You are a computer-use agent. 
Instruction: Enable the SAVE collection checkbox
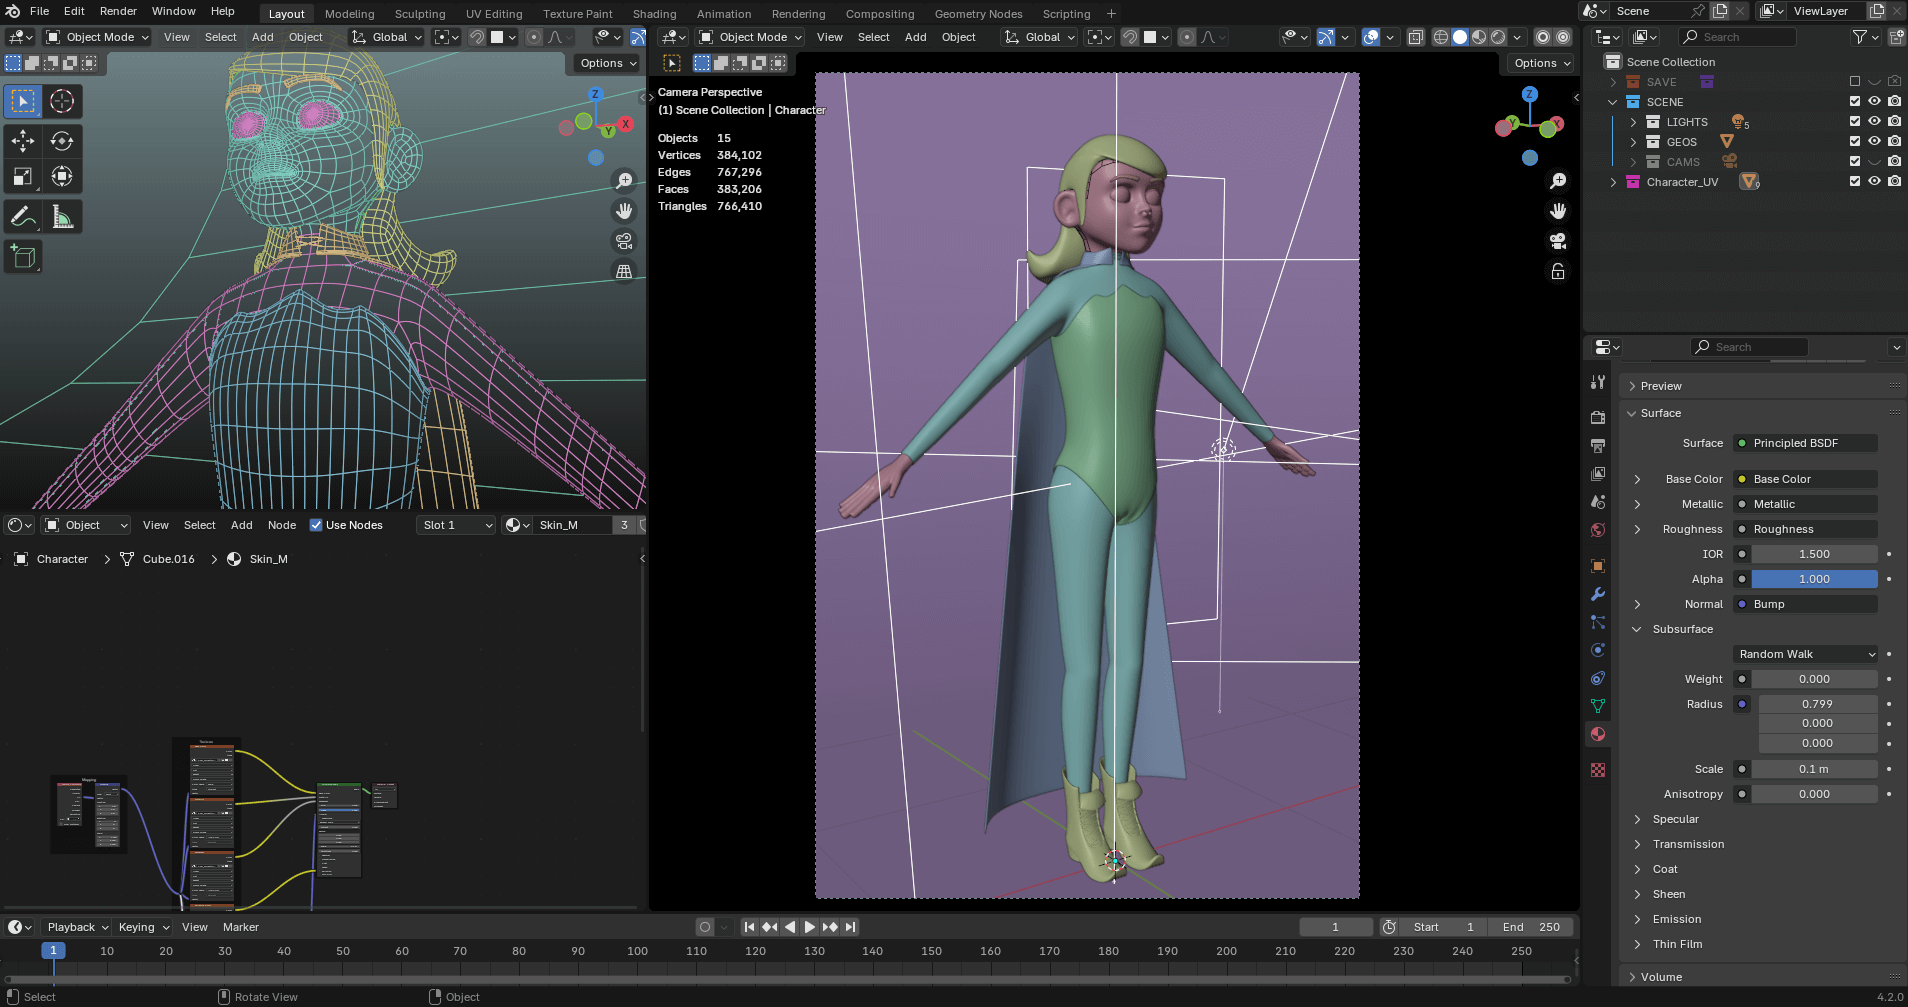[x=1855, y=82]
